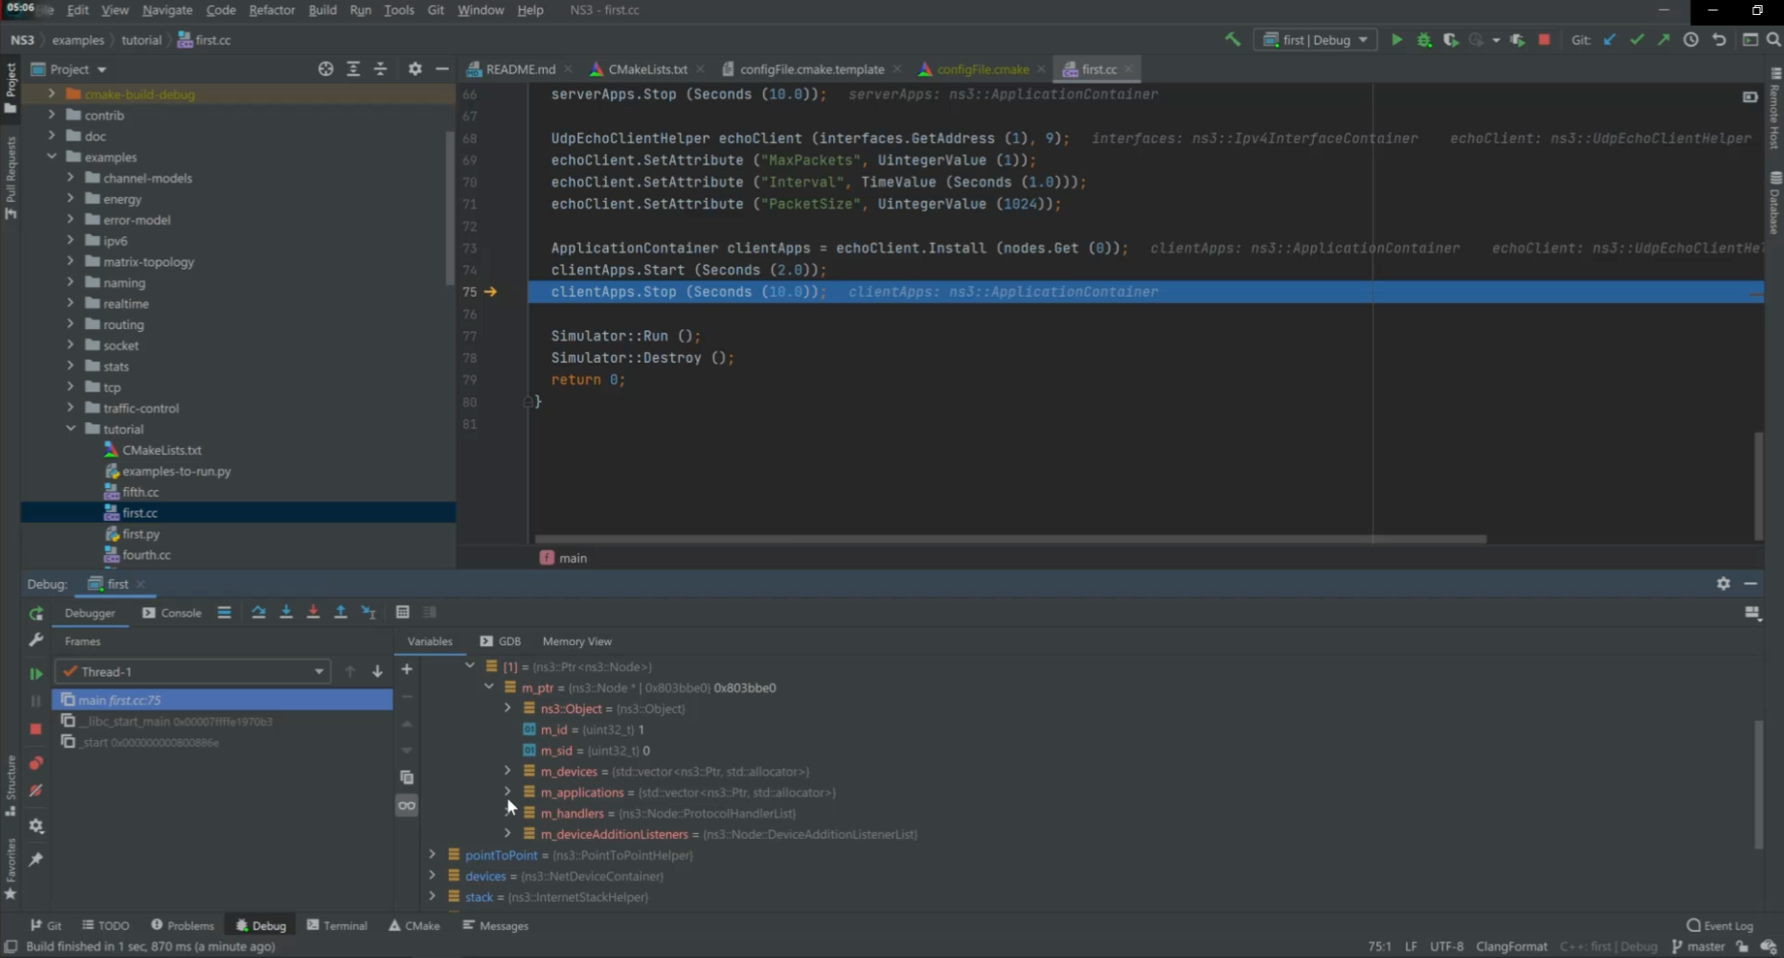1784x958 pixels.
Task: Collapse the tutorial folder in the Project tree
Action: [x=71, y=429]
